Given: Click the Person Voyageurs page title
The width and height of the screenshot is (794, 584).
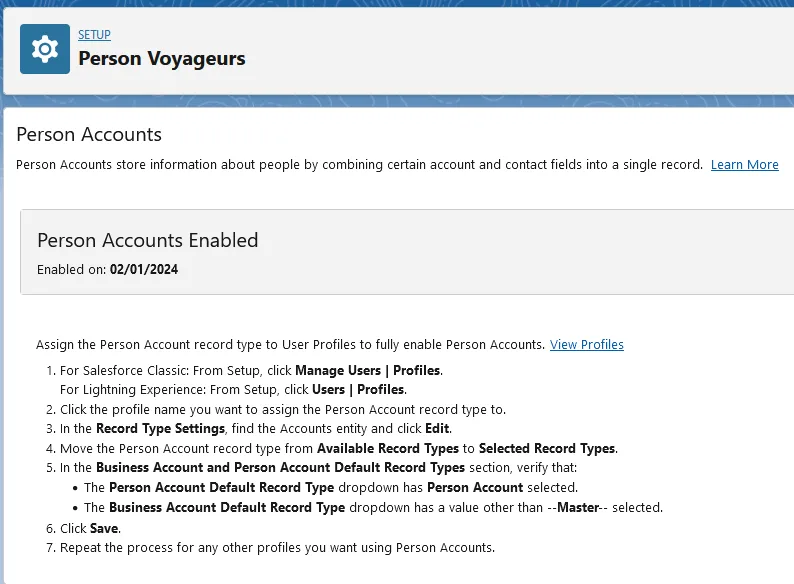Looking at the screenshot, I should (x=162, y=58).
